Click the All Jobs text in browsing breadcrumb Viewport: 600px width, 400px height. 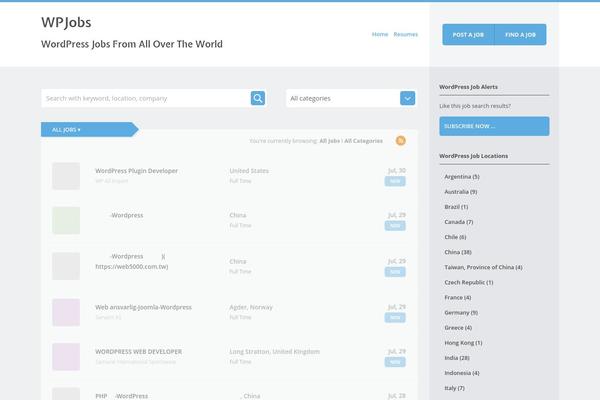(x=329, y=141)
